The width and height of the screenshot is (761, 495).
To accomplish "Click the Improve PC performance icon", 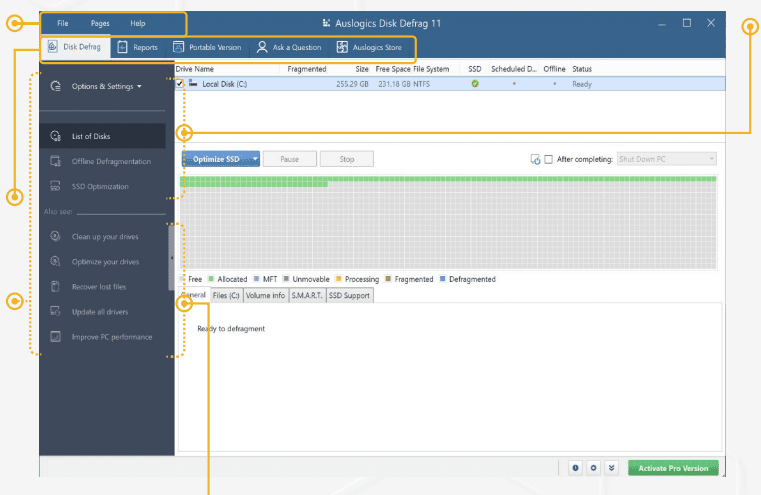I will point(55,337).
